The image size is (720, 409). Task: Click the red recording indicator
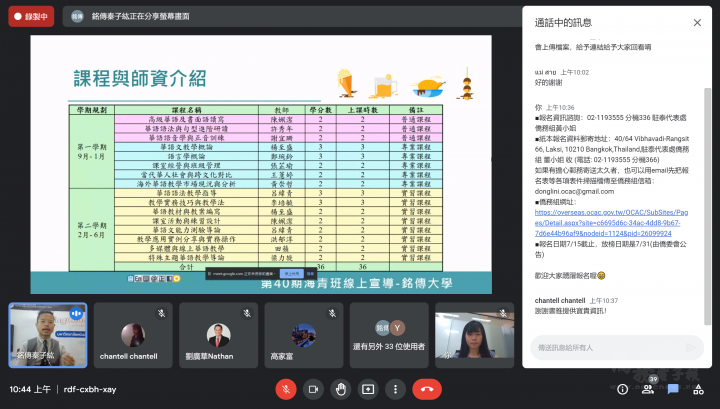(x=31, y=17)
